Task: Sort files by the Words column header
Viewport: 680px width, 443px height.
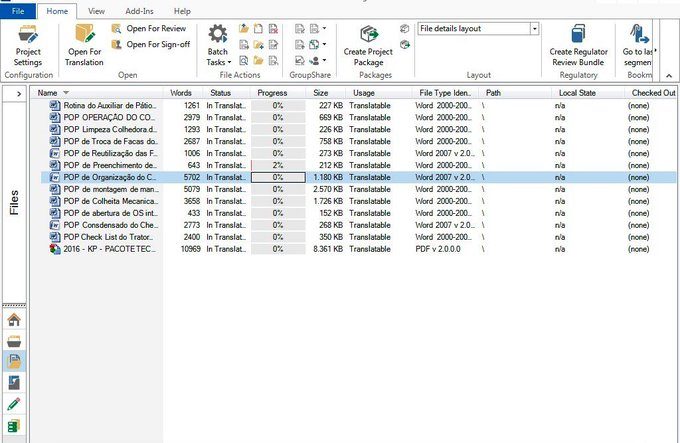Action: tap(181, 93)
